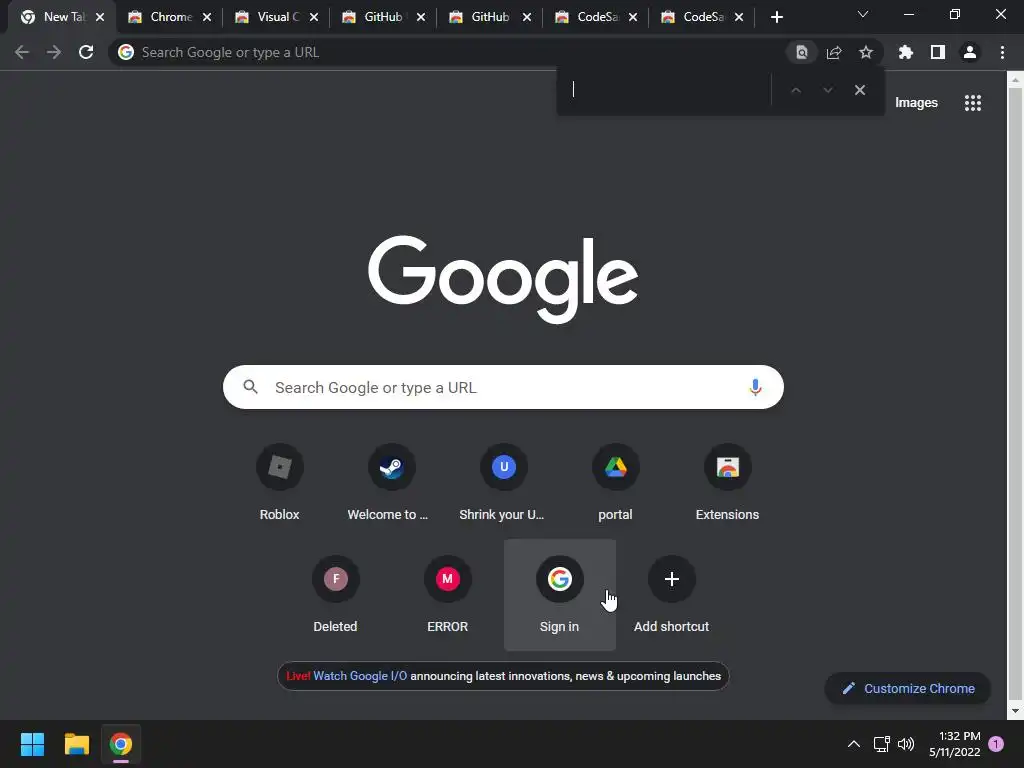Close the find bar
Image resolution: width=1024 pixels, height=768 pixels.
(860, 90)
